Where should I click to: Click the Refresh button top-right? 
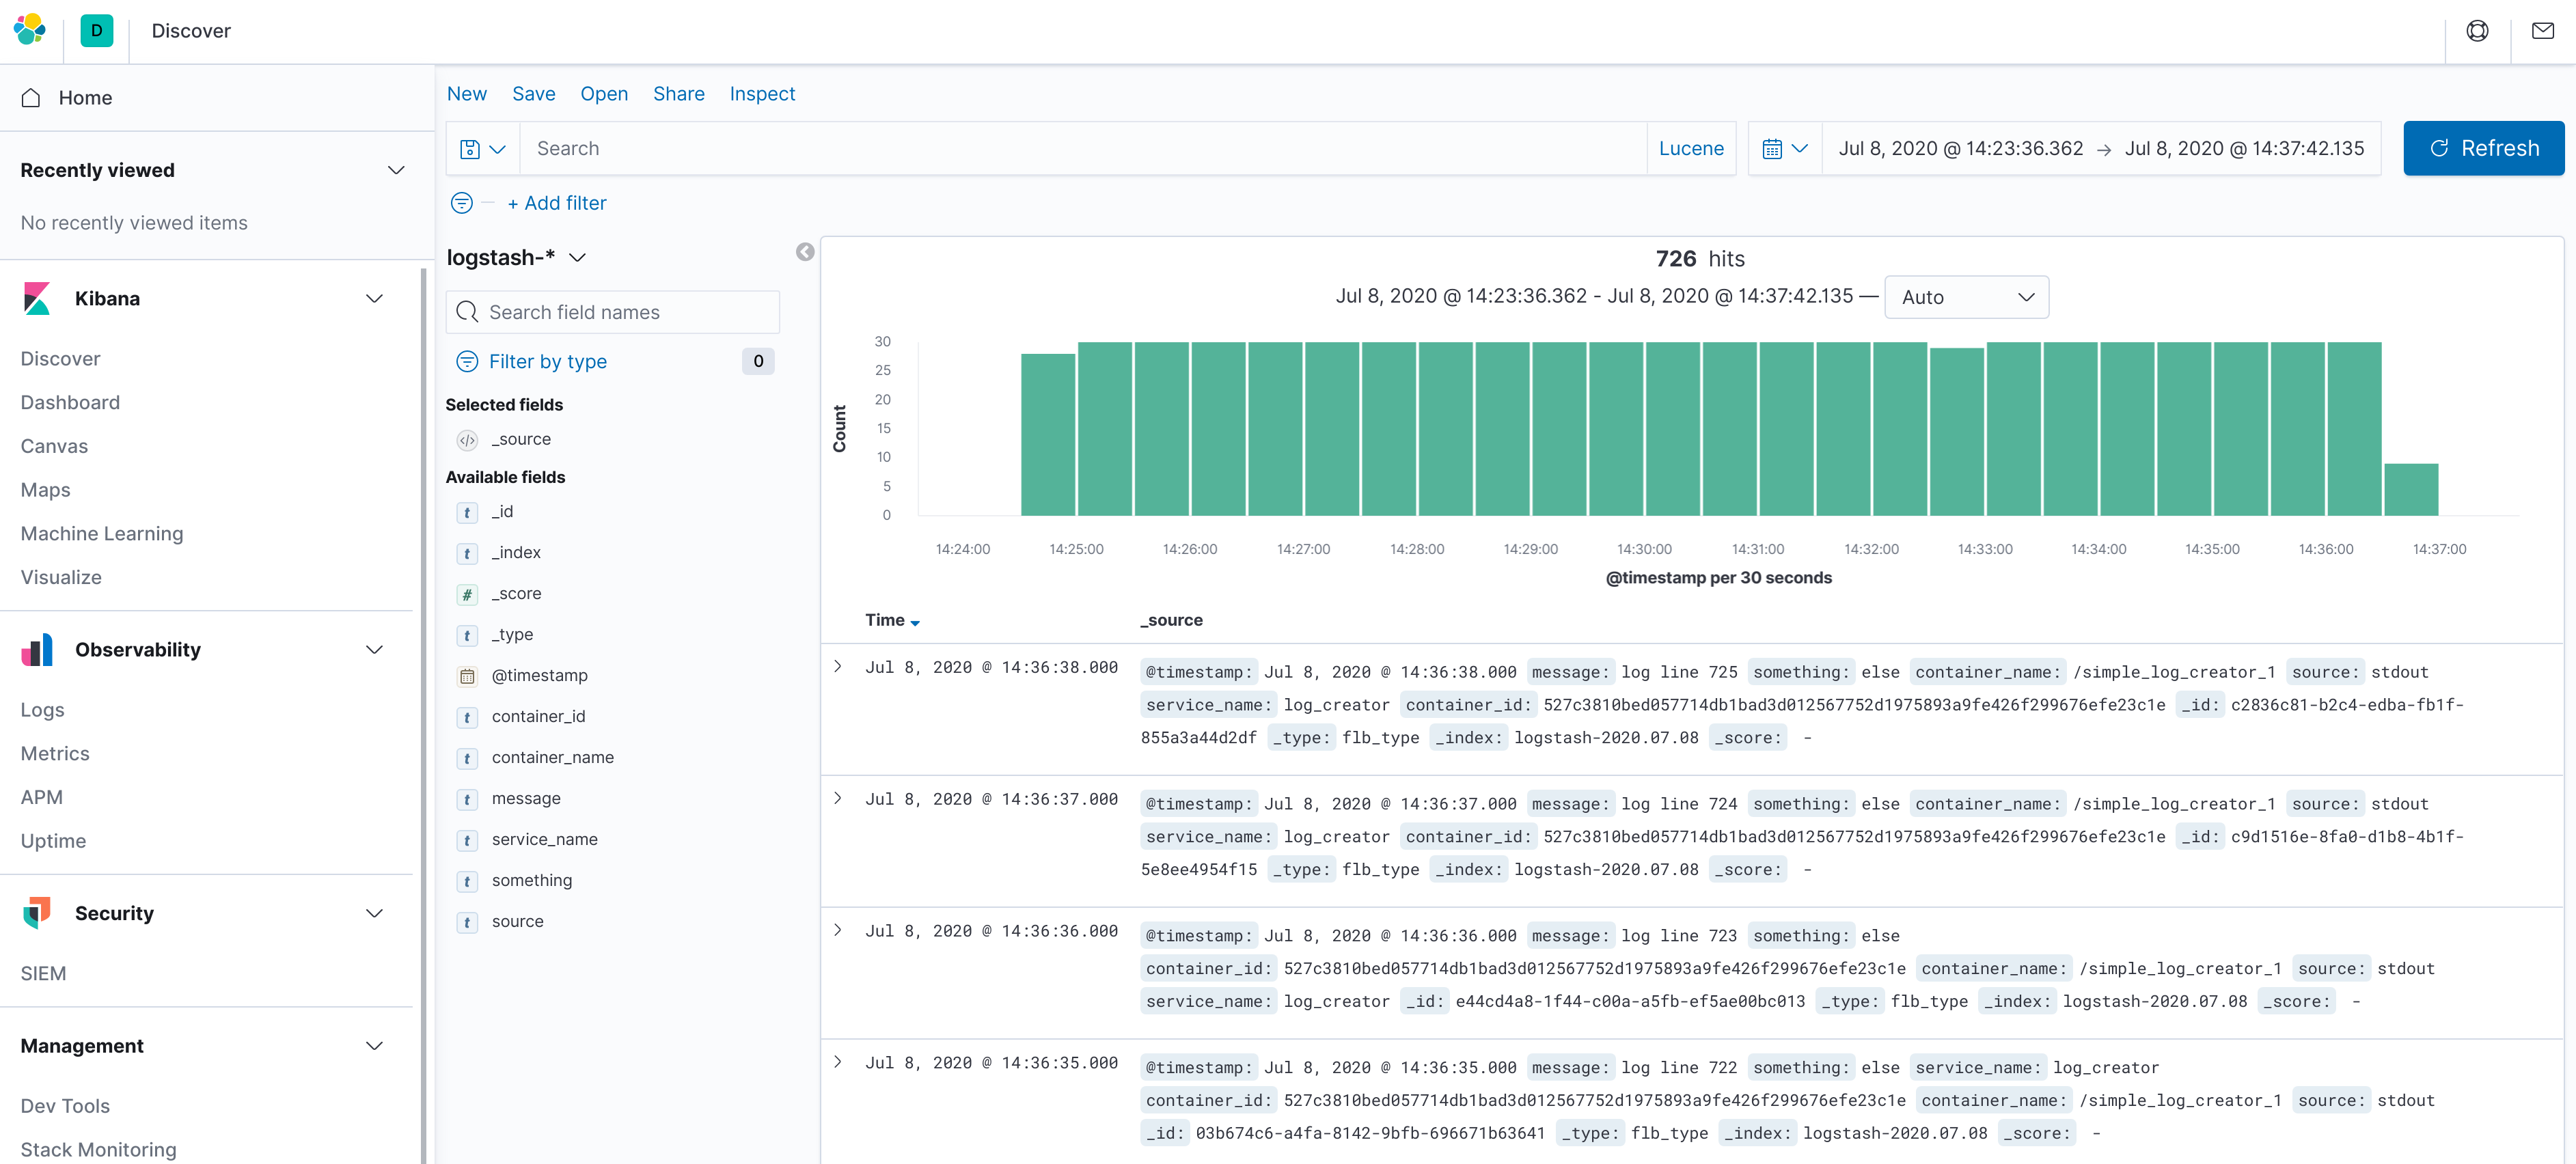point(2481,148)
